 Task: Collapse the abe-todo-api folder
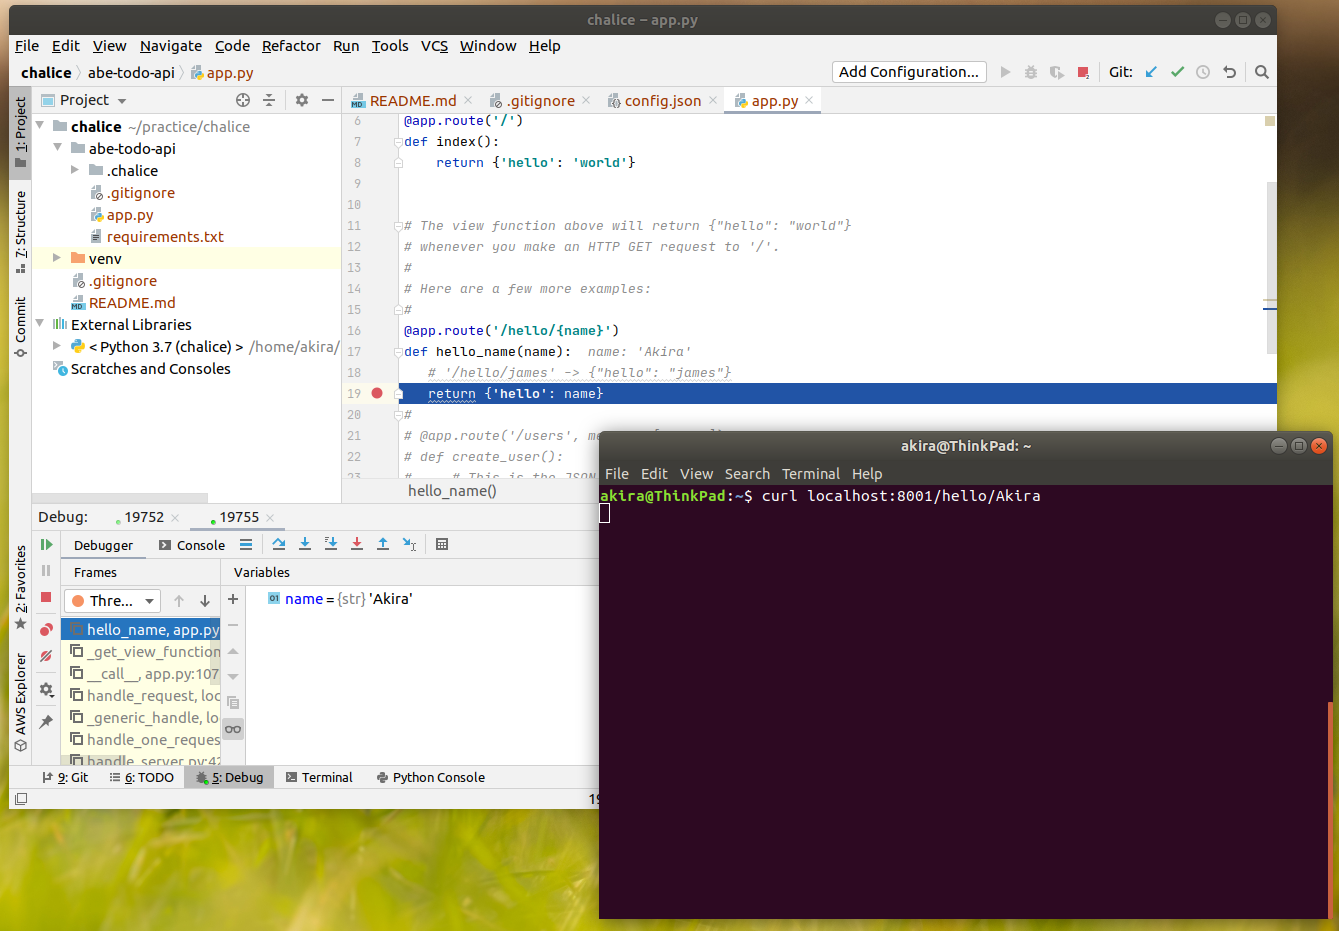57,148
